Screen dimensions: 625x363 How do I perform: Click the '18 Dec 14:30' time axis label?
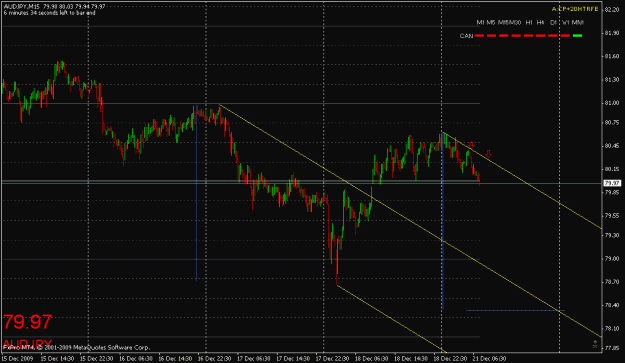(x=411, y=359)
